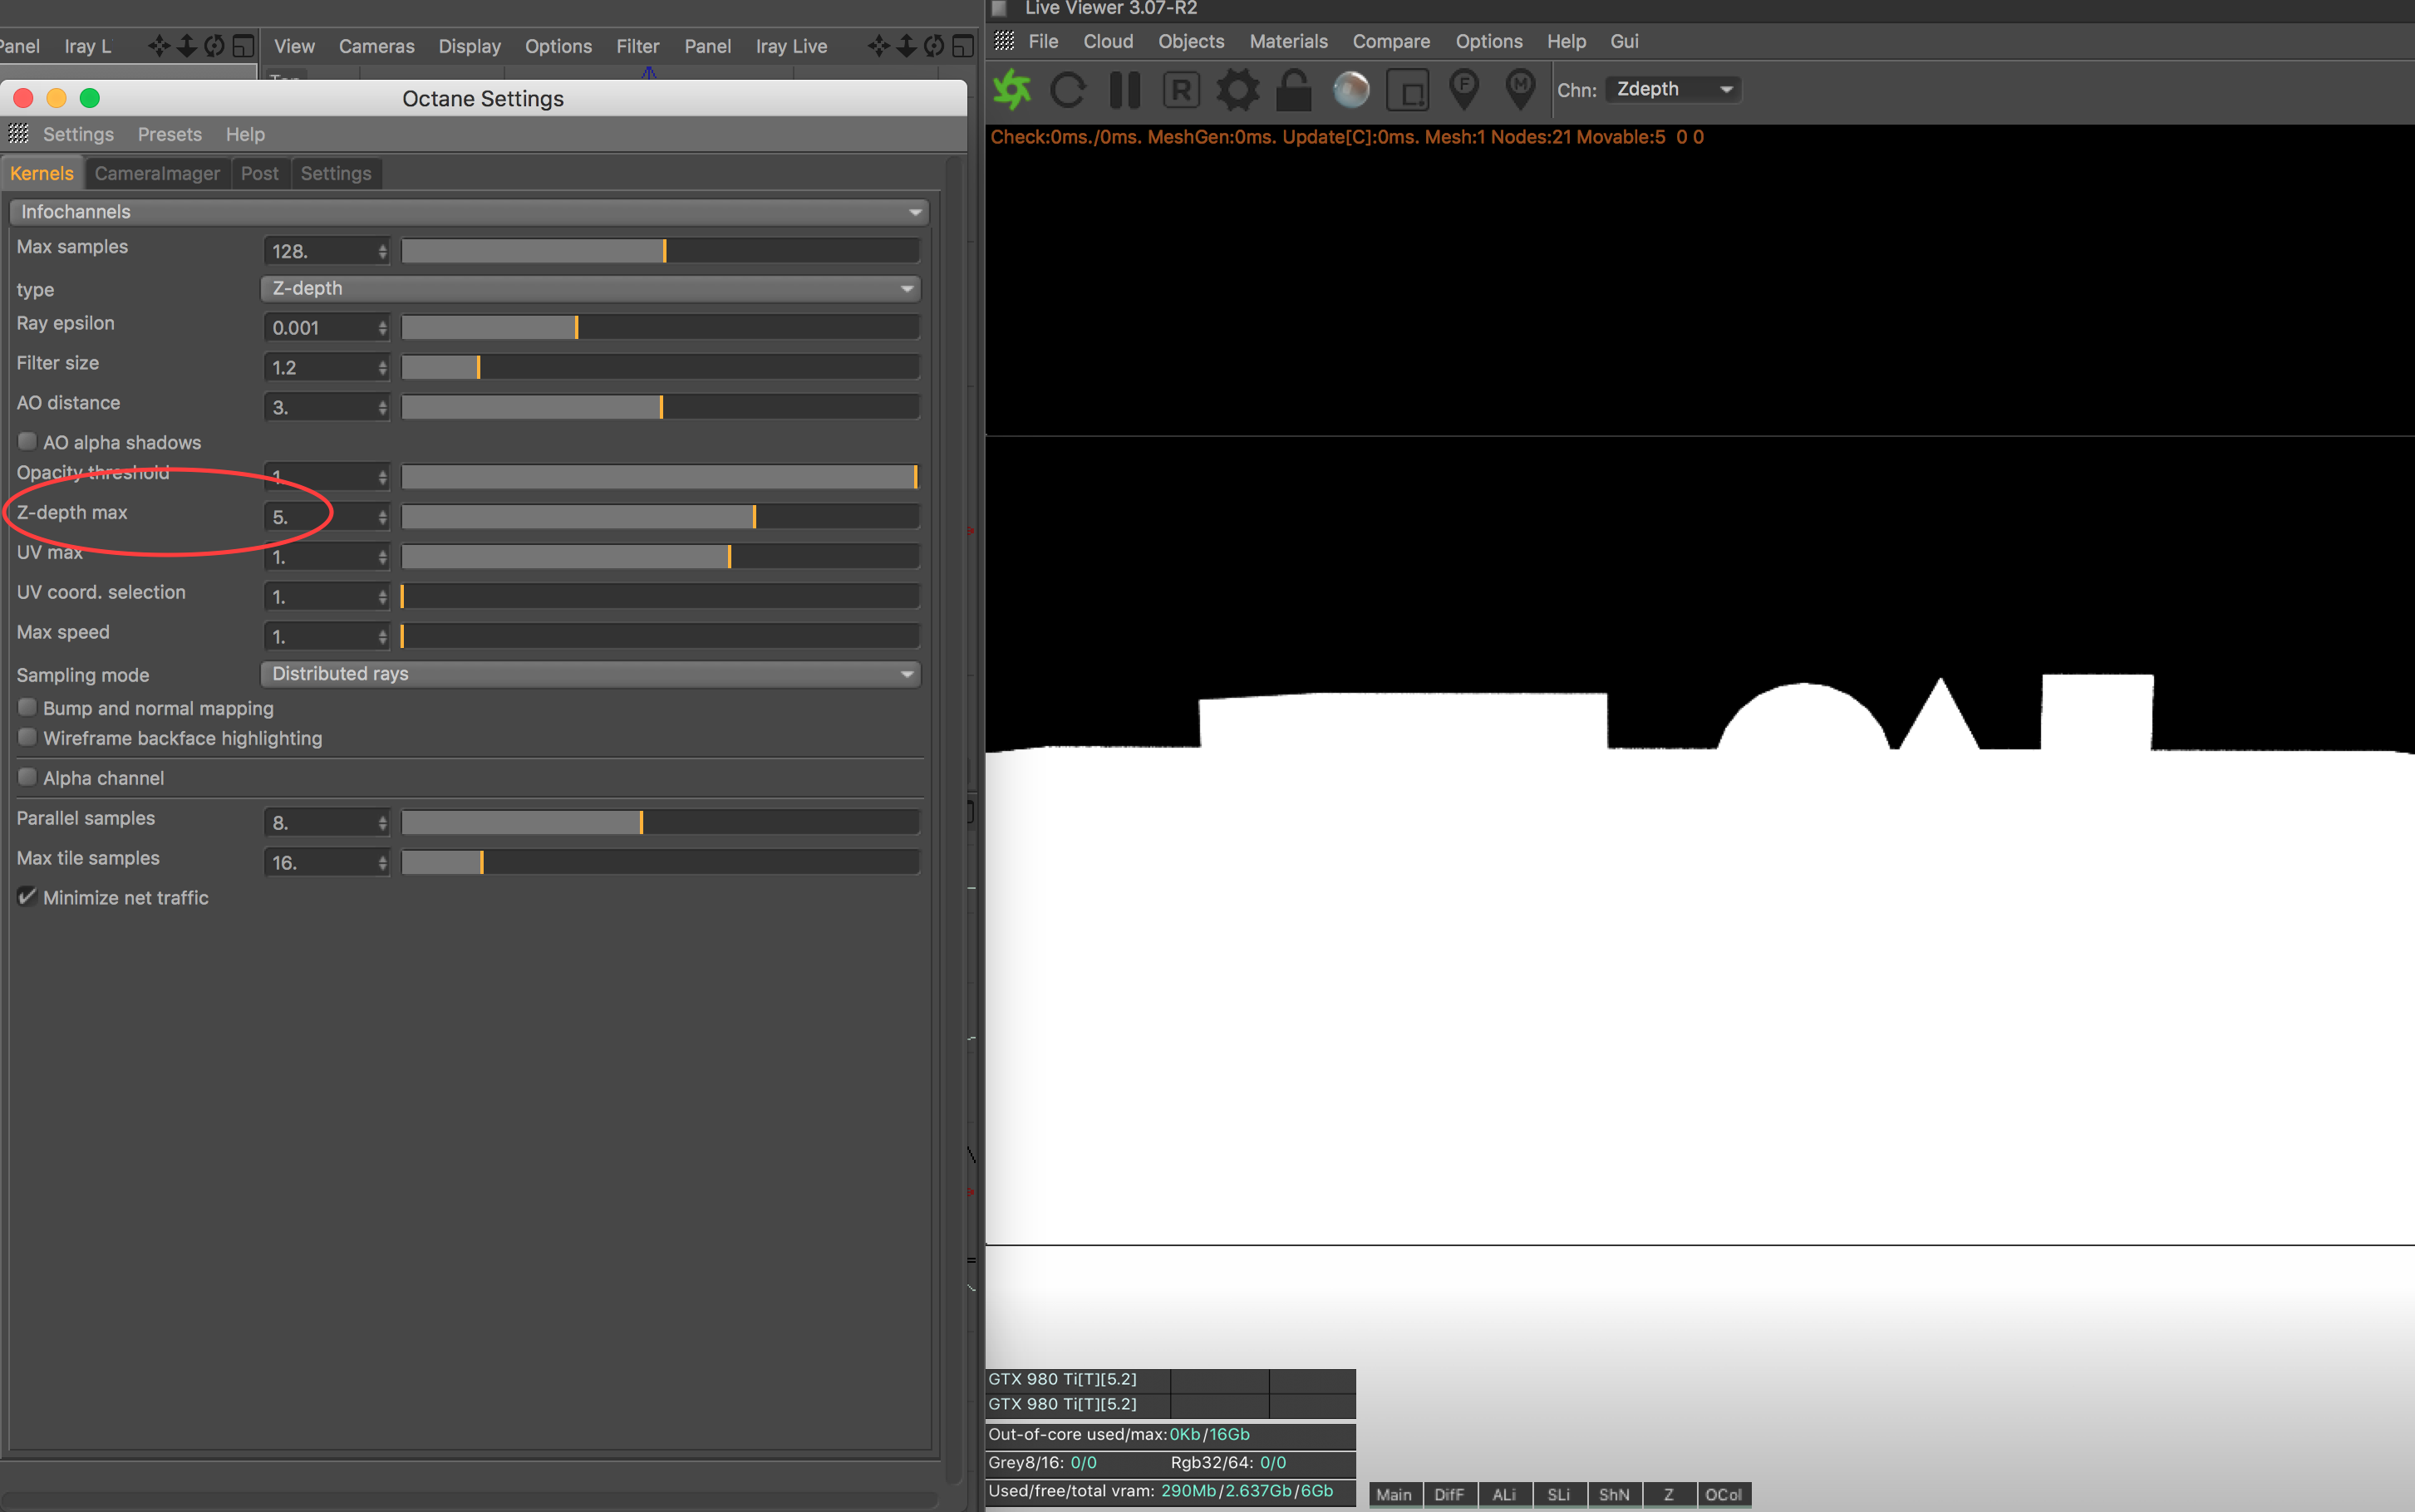Open the Z-depth type dropdown

coord(590,289)
